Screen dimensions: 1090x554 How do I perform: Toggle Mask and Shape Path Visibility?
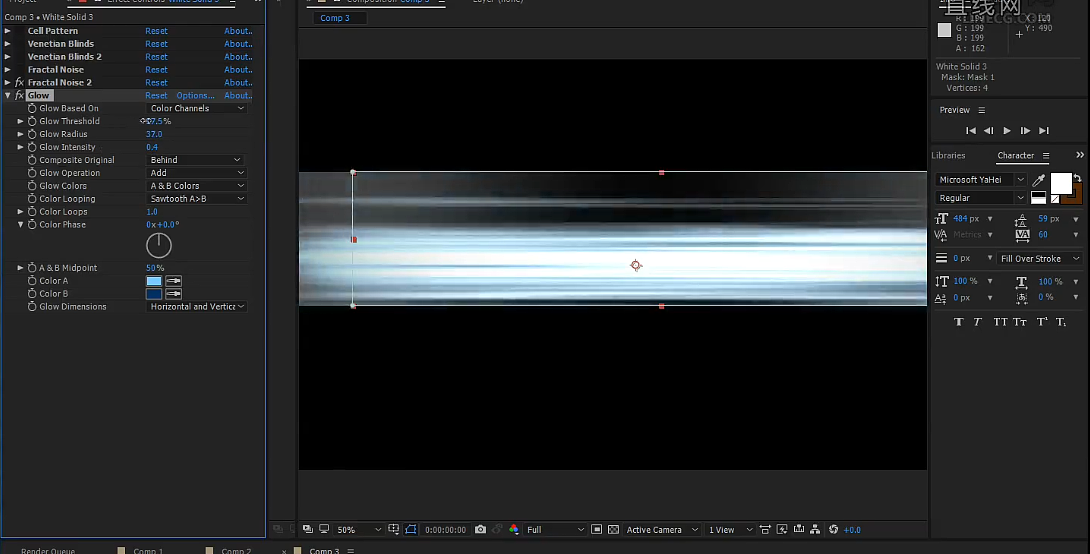click(411, 530)
